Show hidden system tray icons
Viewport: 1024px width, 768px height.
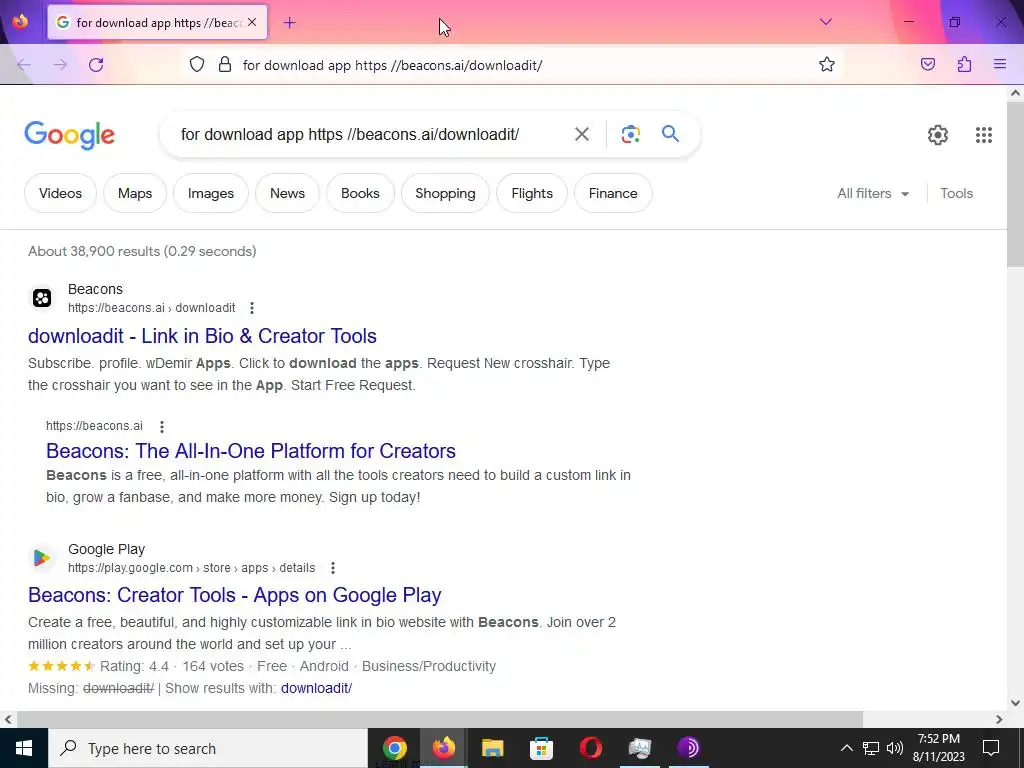click(846, 748)
